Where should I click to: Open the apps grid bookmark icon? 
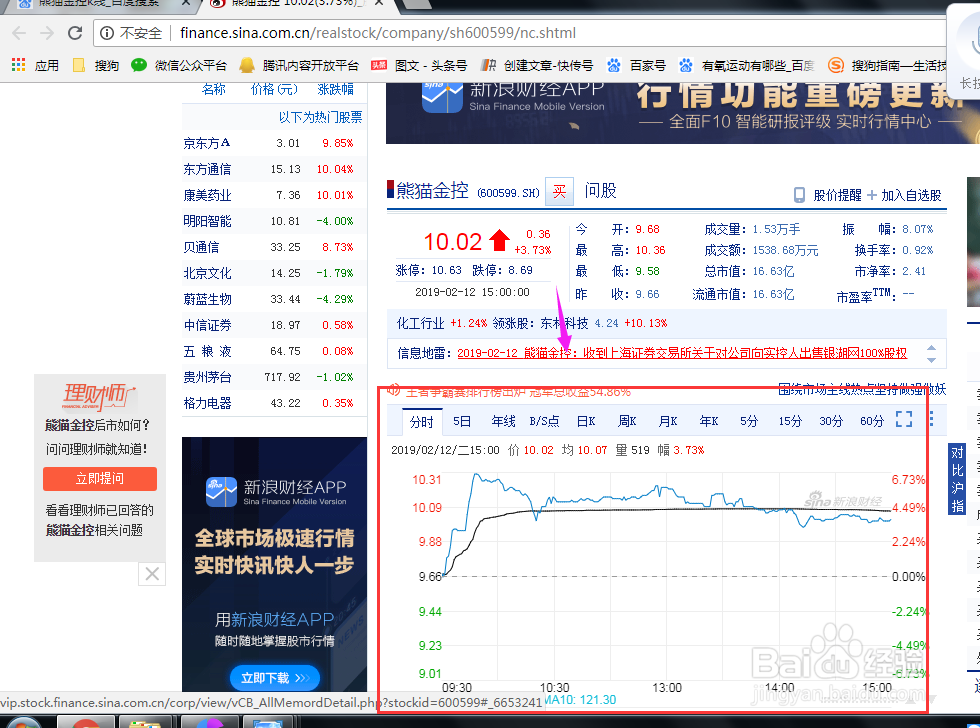point(18,65)
